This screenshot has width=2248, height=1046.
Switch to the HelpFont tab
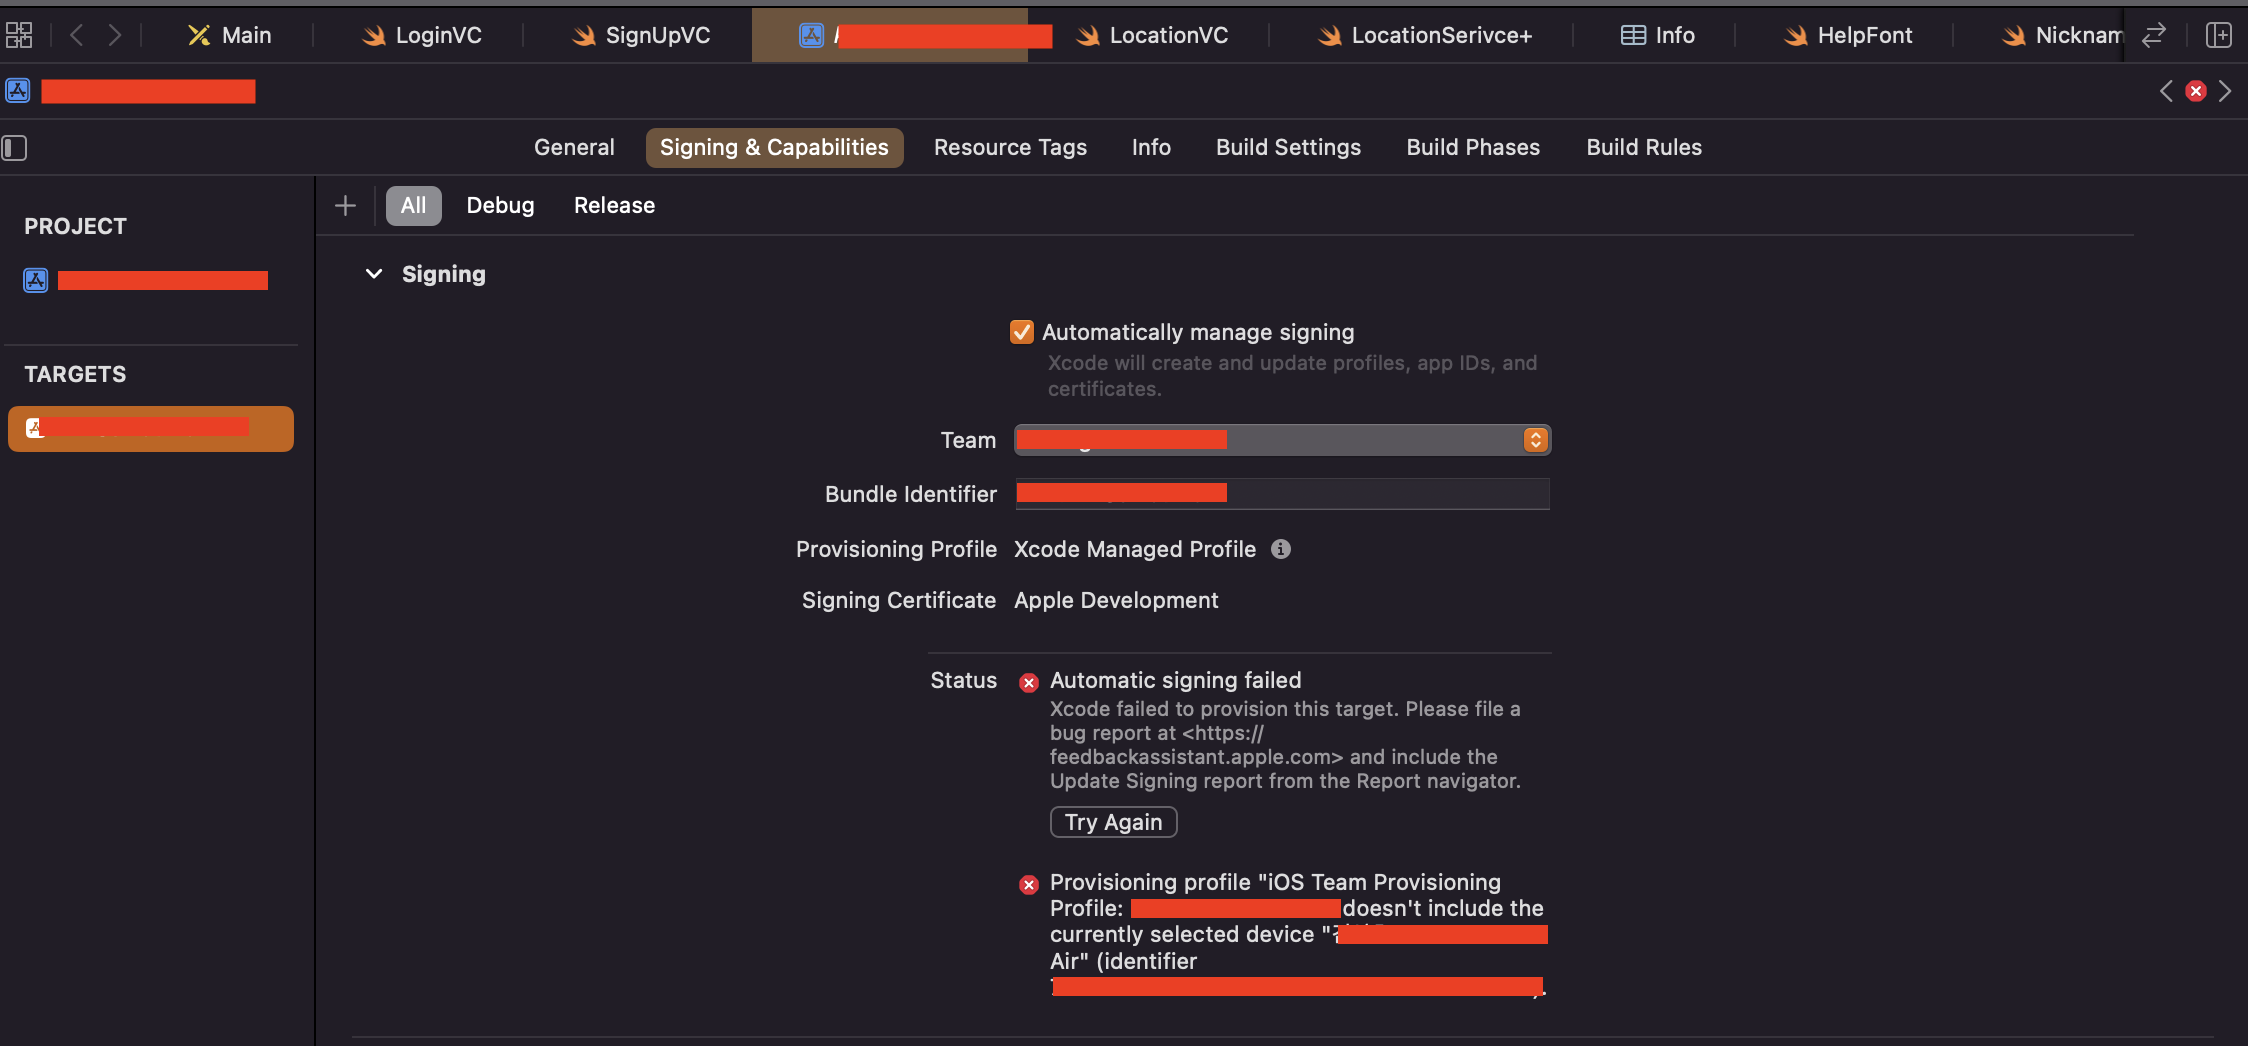[x=1847, y=35]
